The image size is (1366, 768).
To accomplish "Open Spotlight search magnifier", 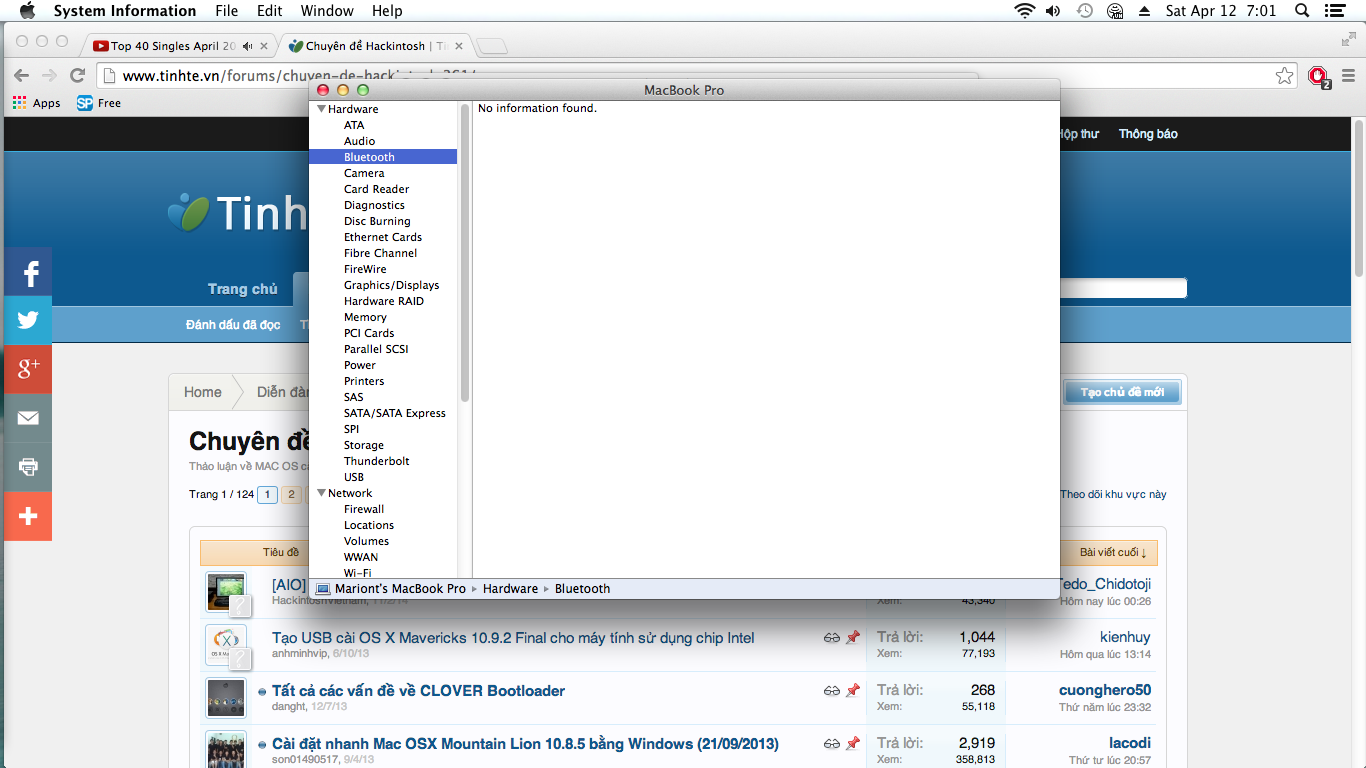I will click(1302, 11).
